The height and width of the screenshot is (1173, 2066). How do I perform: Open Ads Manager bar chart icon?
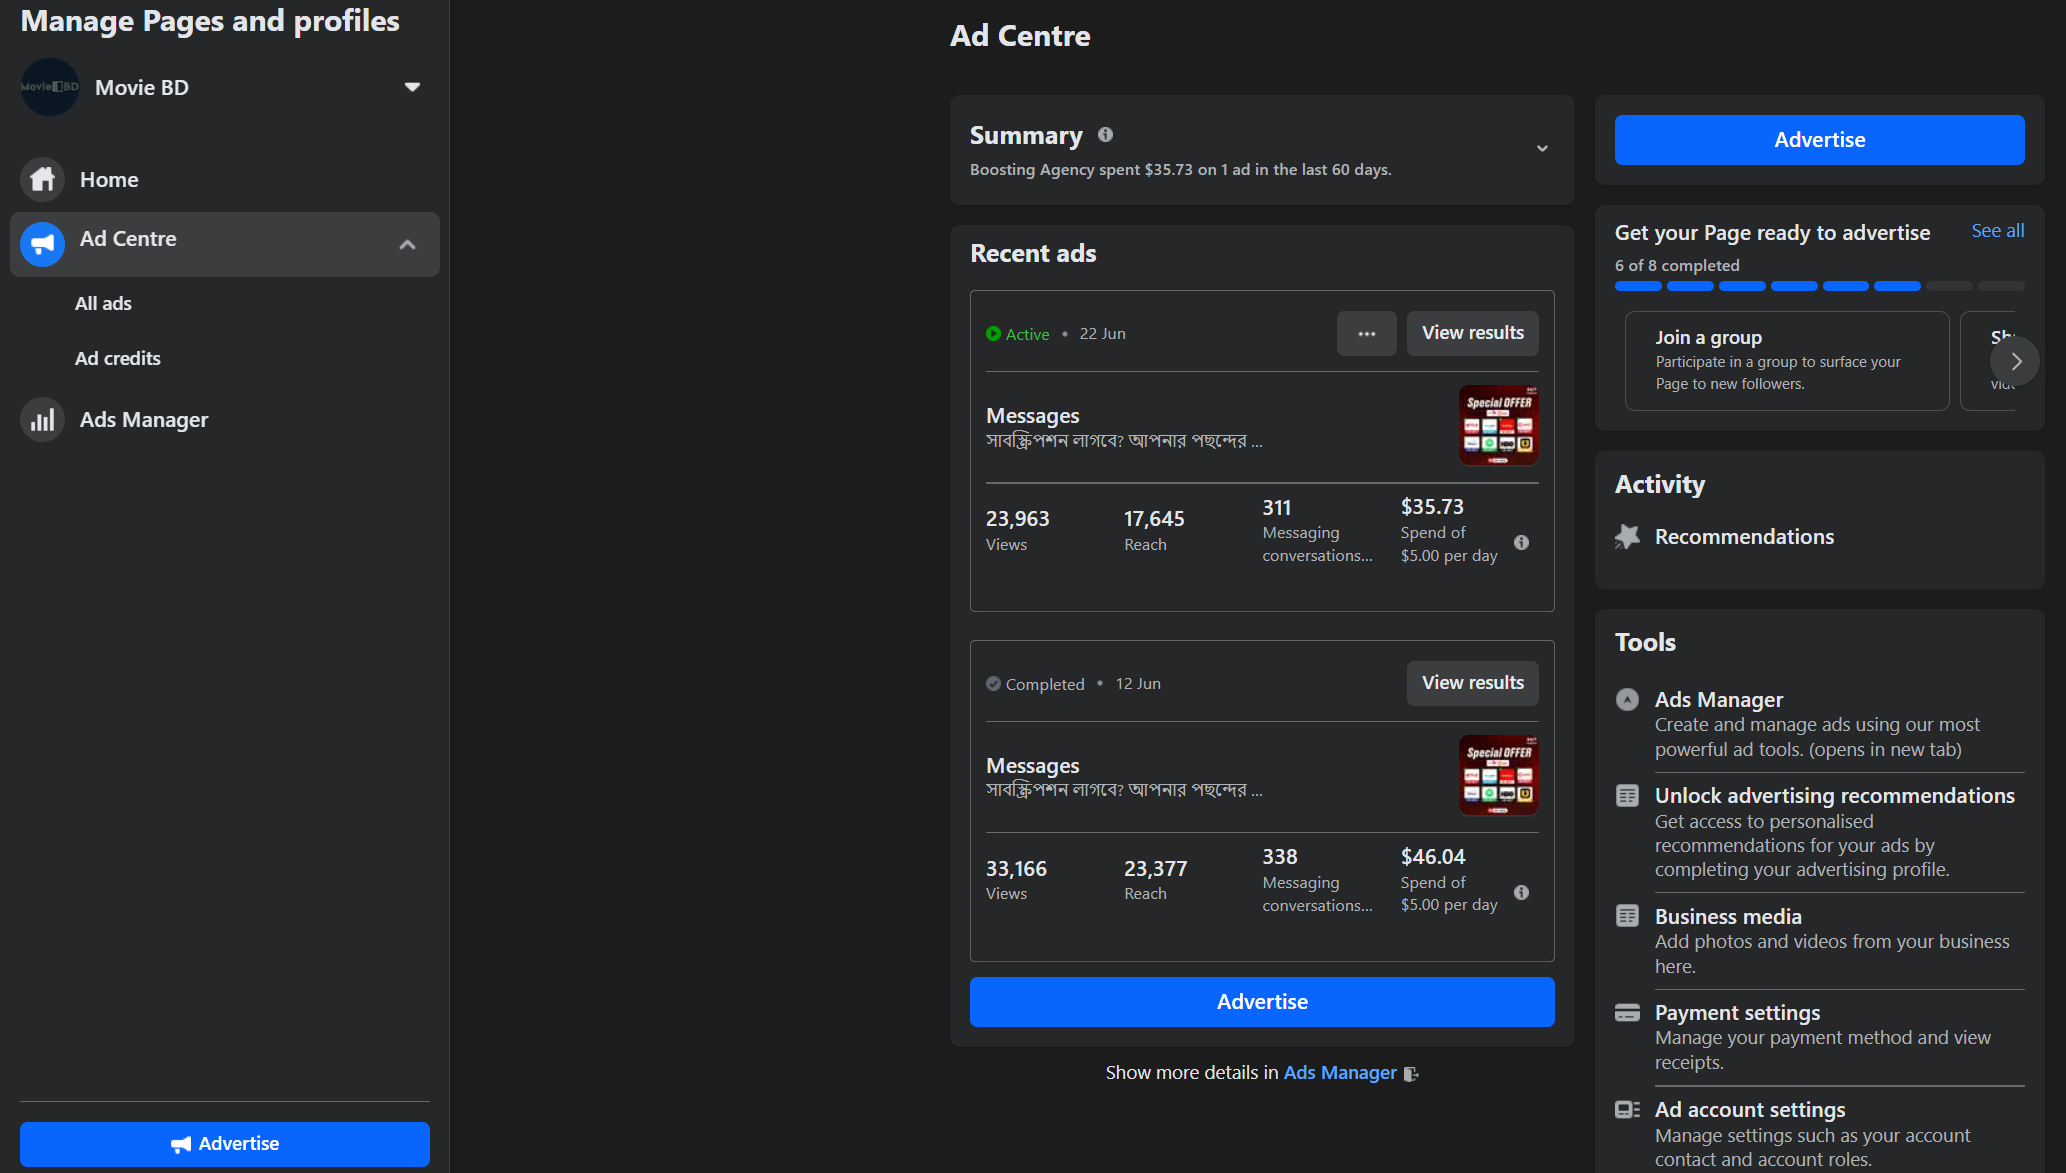click(x=42, y=420)
